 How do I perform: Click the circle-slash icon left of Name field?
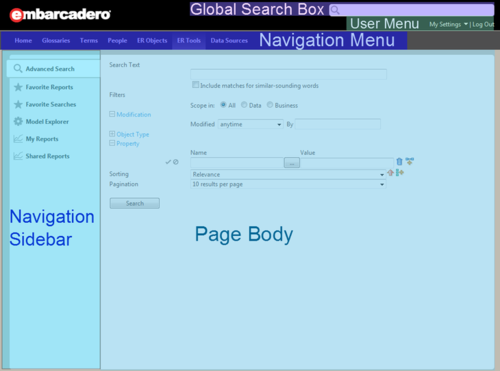(176, 162)
